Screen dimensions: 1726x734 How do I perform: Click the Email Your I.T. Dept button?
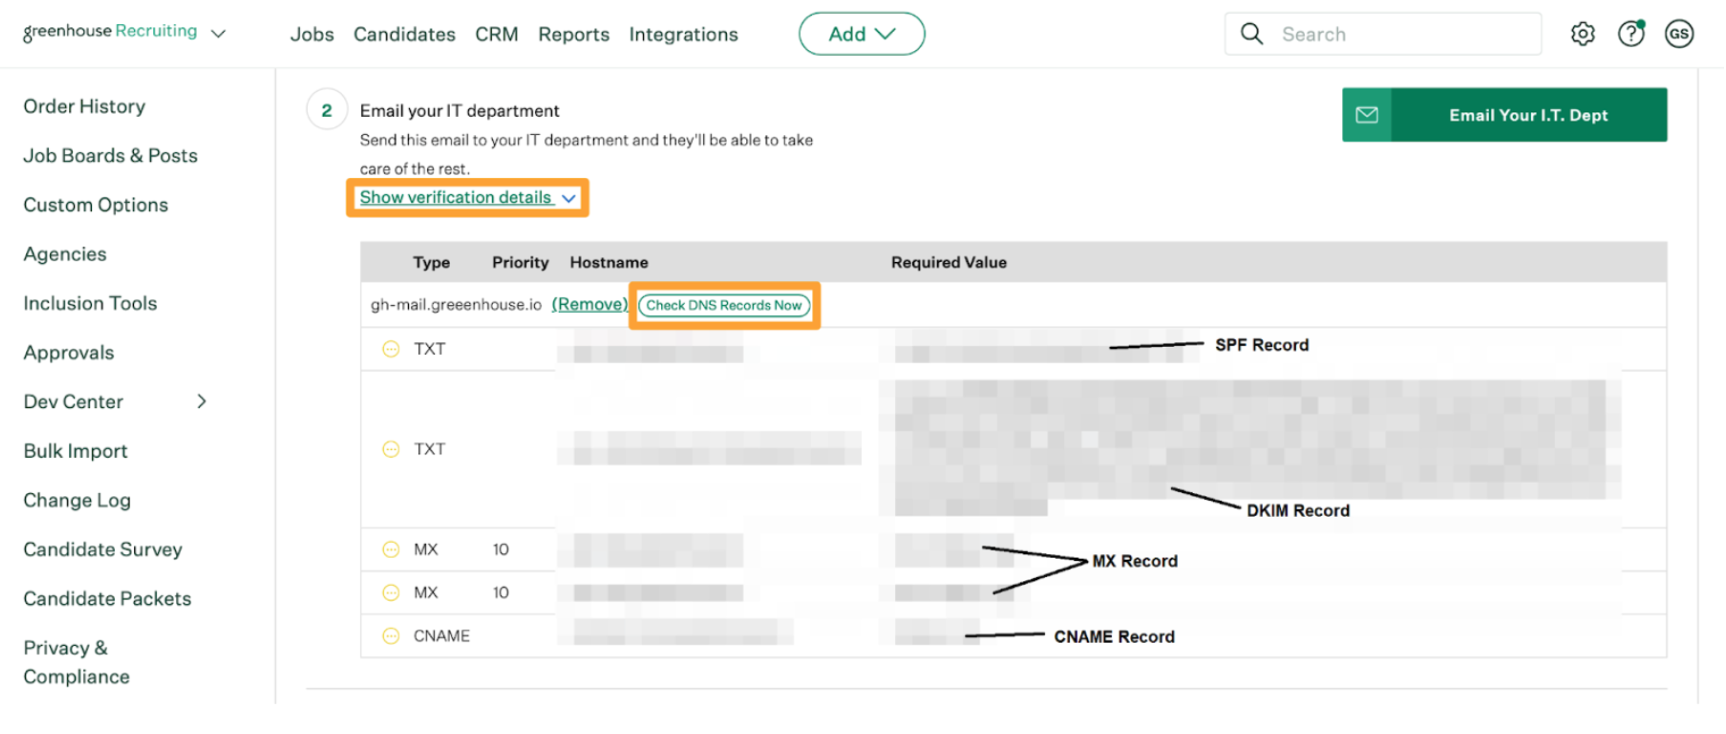tap(1504, 115)
